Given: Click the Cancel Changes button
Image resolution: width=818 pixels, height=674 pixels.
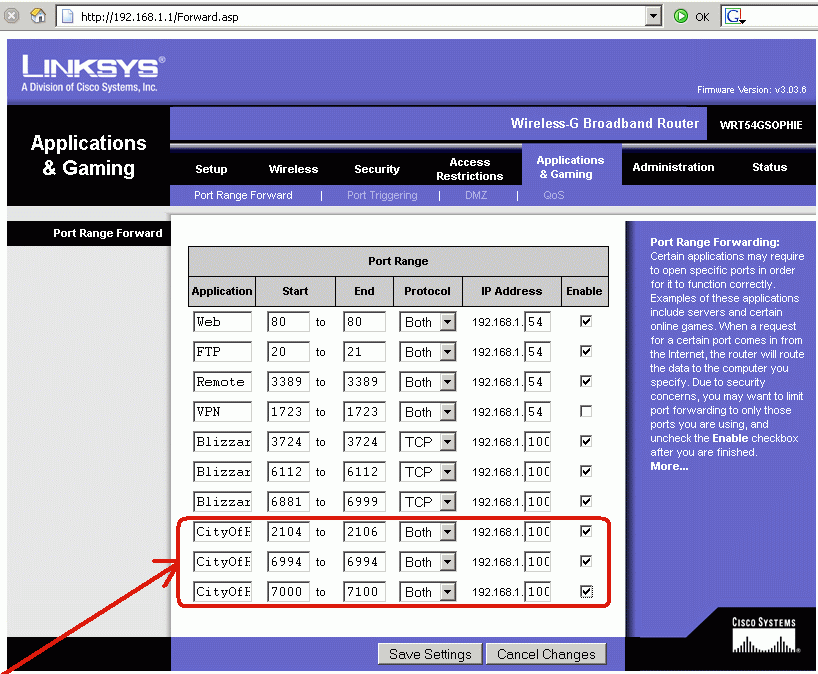Looking at the screenshot, I should tap(545, 654).
